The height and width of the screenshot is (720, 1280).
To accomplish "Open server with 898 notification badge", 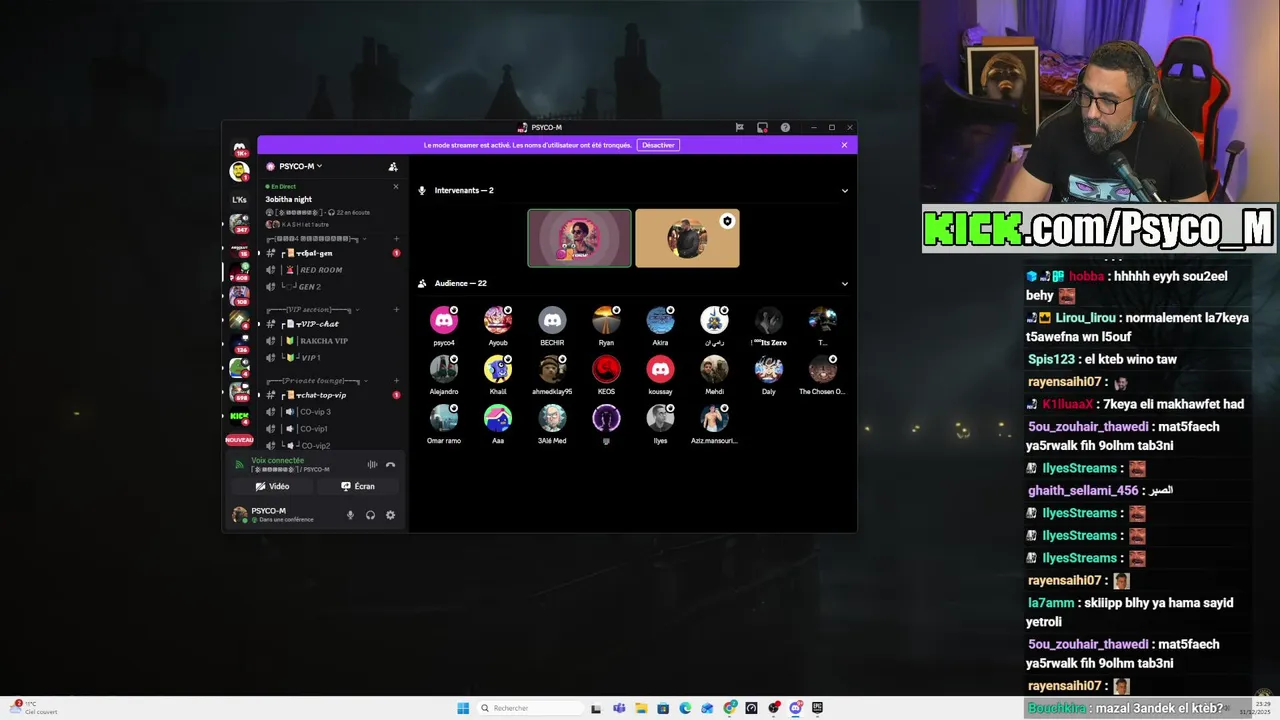I will coord(239,391).
